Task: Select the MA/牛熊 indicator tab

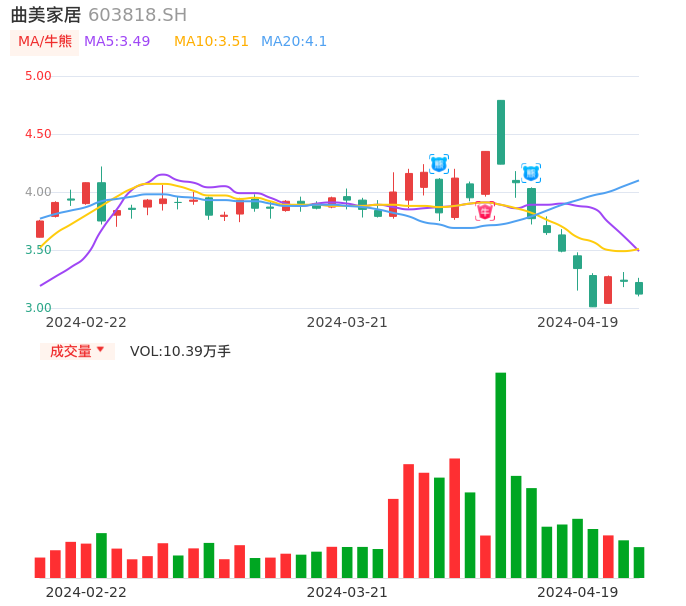Action: 45,42
